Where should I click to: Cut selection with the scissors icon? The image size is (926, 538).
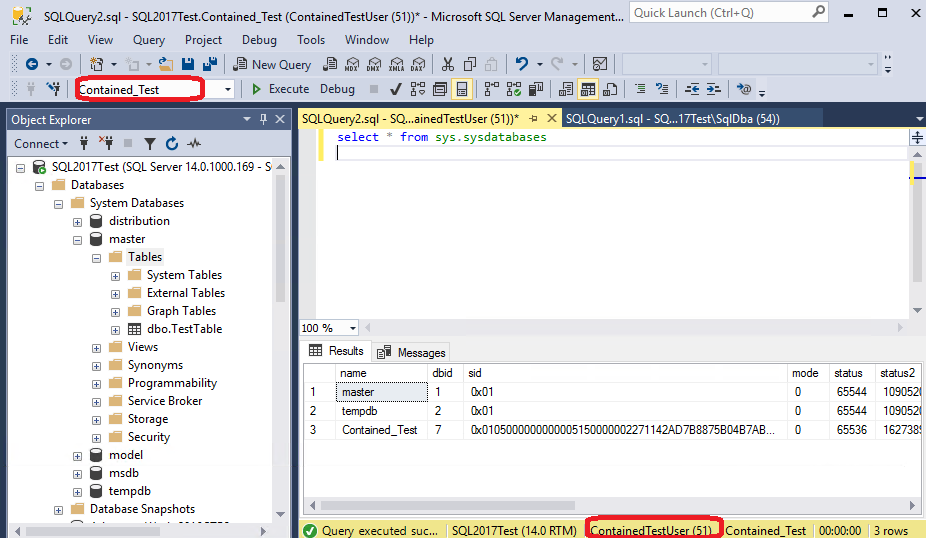448,64
